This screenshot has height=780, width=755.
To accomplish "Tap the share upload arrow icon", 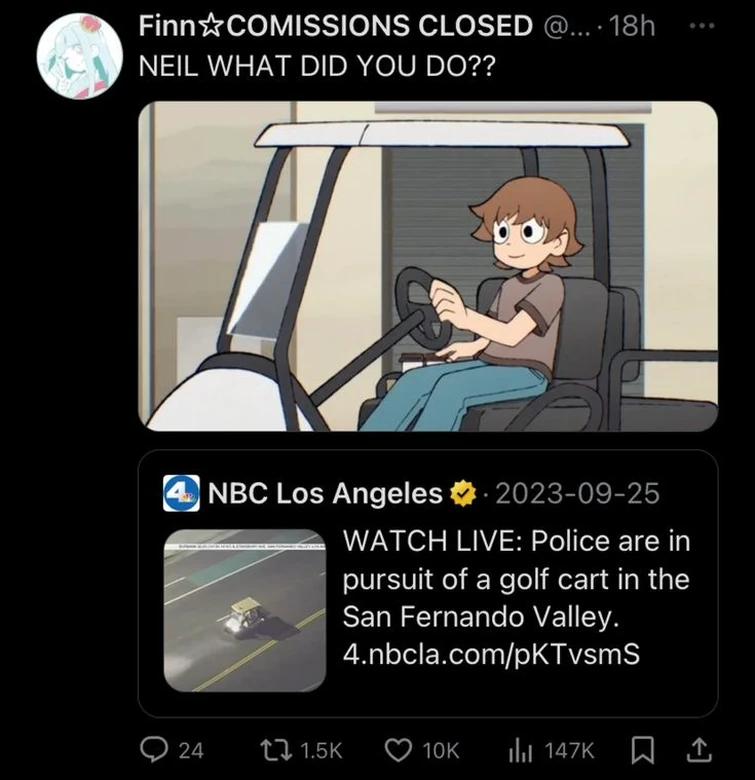I will [701, 750].
